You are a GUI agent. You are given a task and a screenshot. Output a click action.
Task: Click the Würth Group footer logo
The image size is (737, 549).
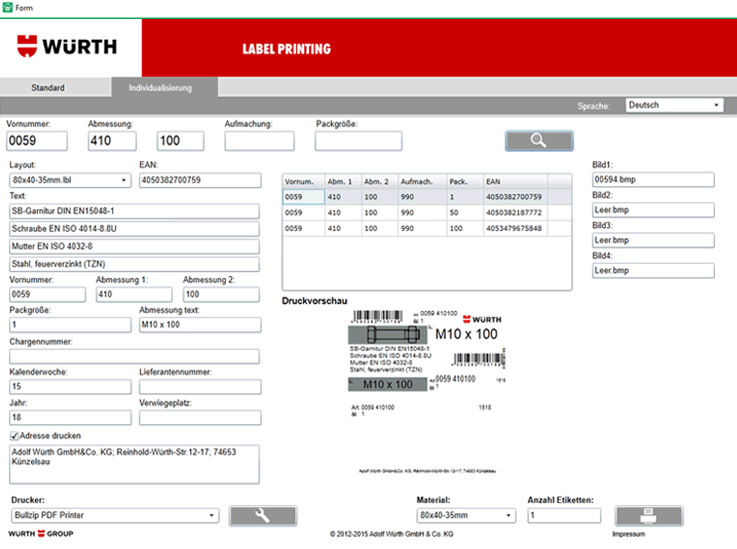[x=42, y=535]
